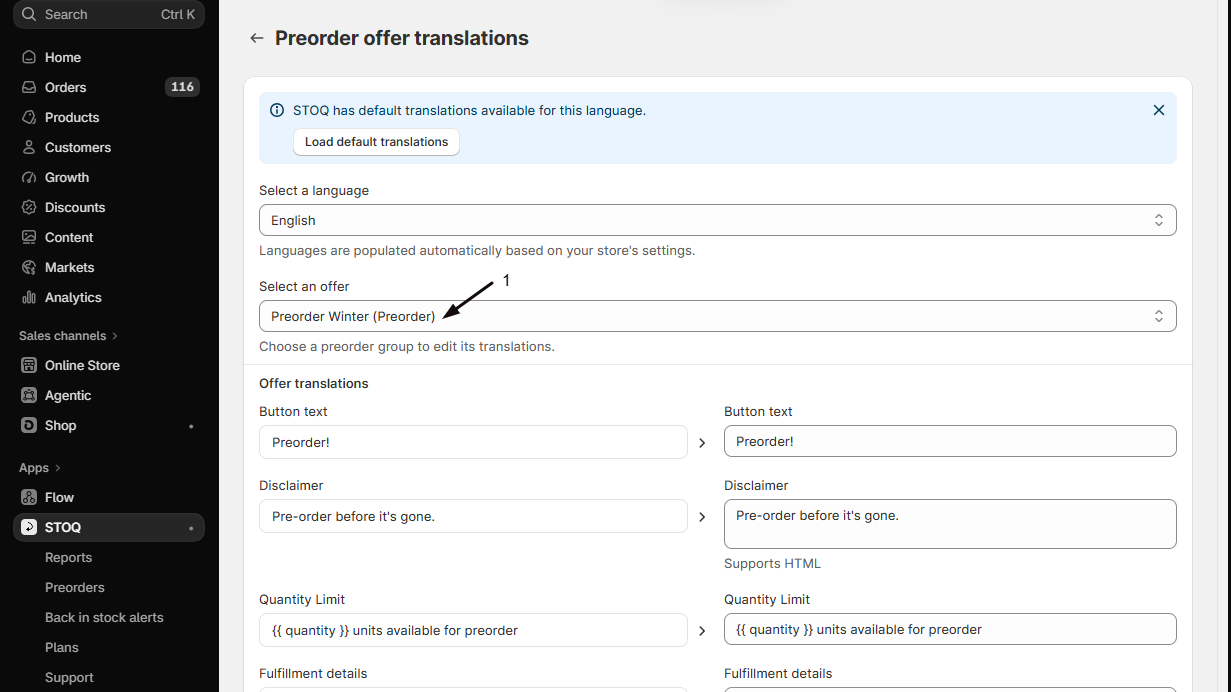The height and width of the screenshot is (692, 1231).
Task: Click the translated Disclaimer text area
Action: (950, 524)
